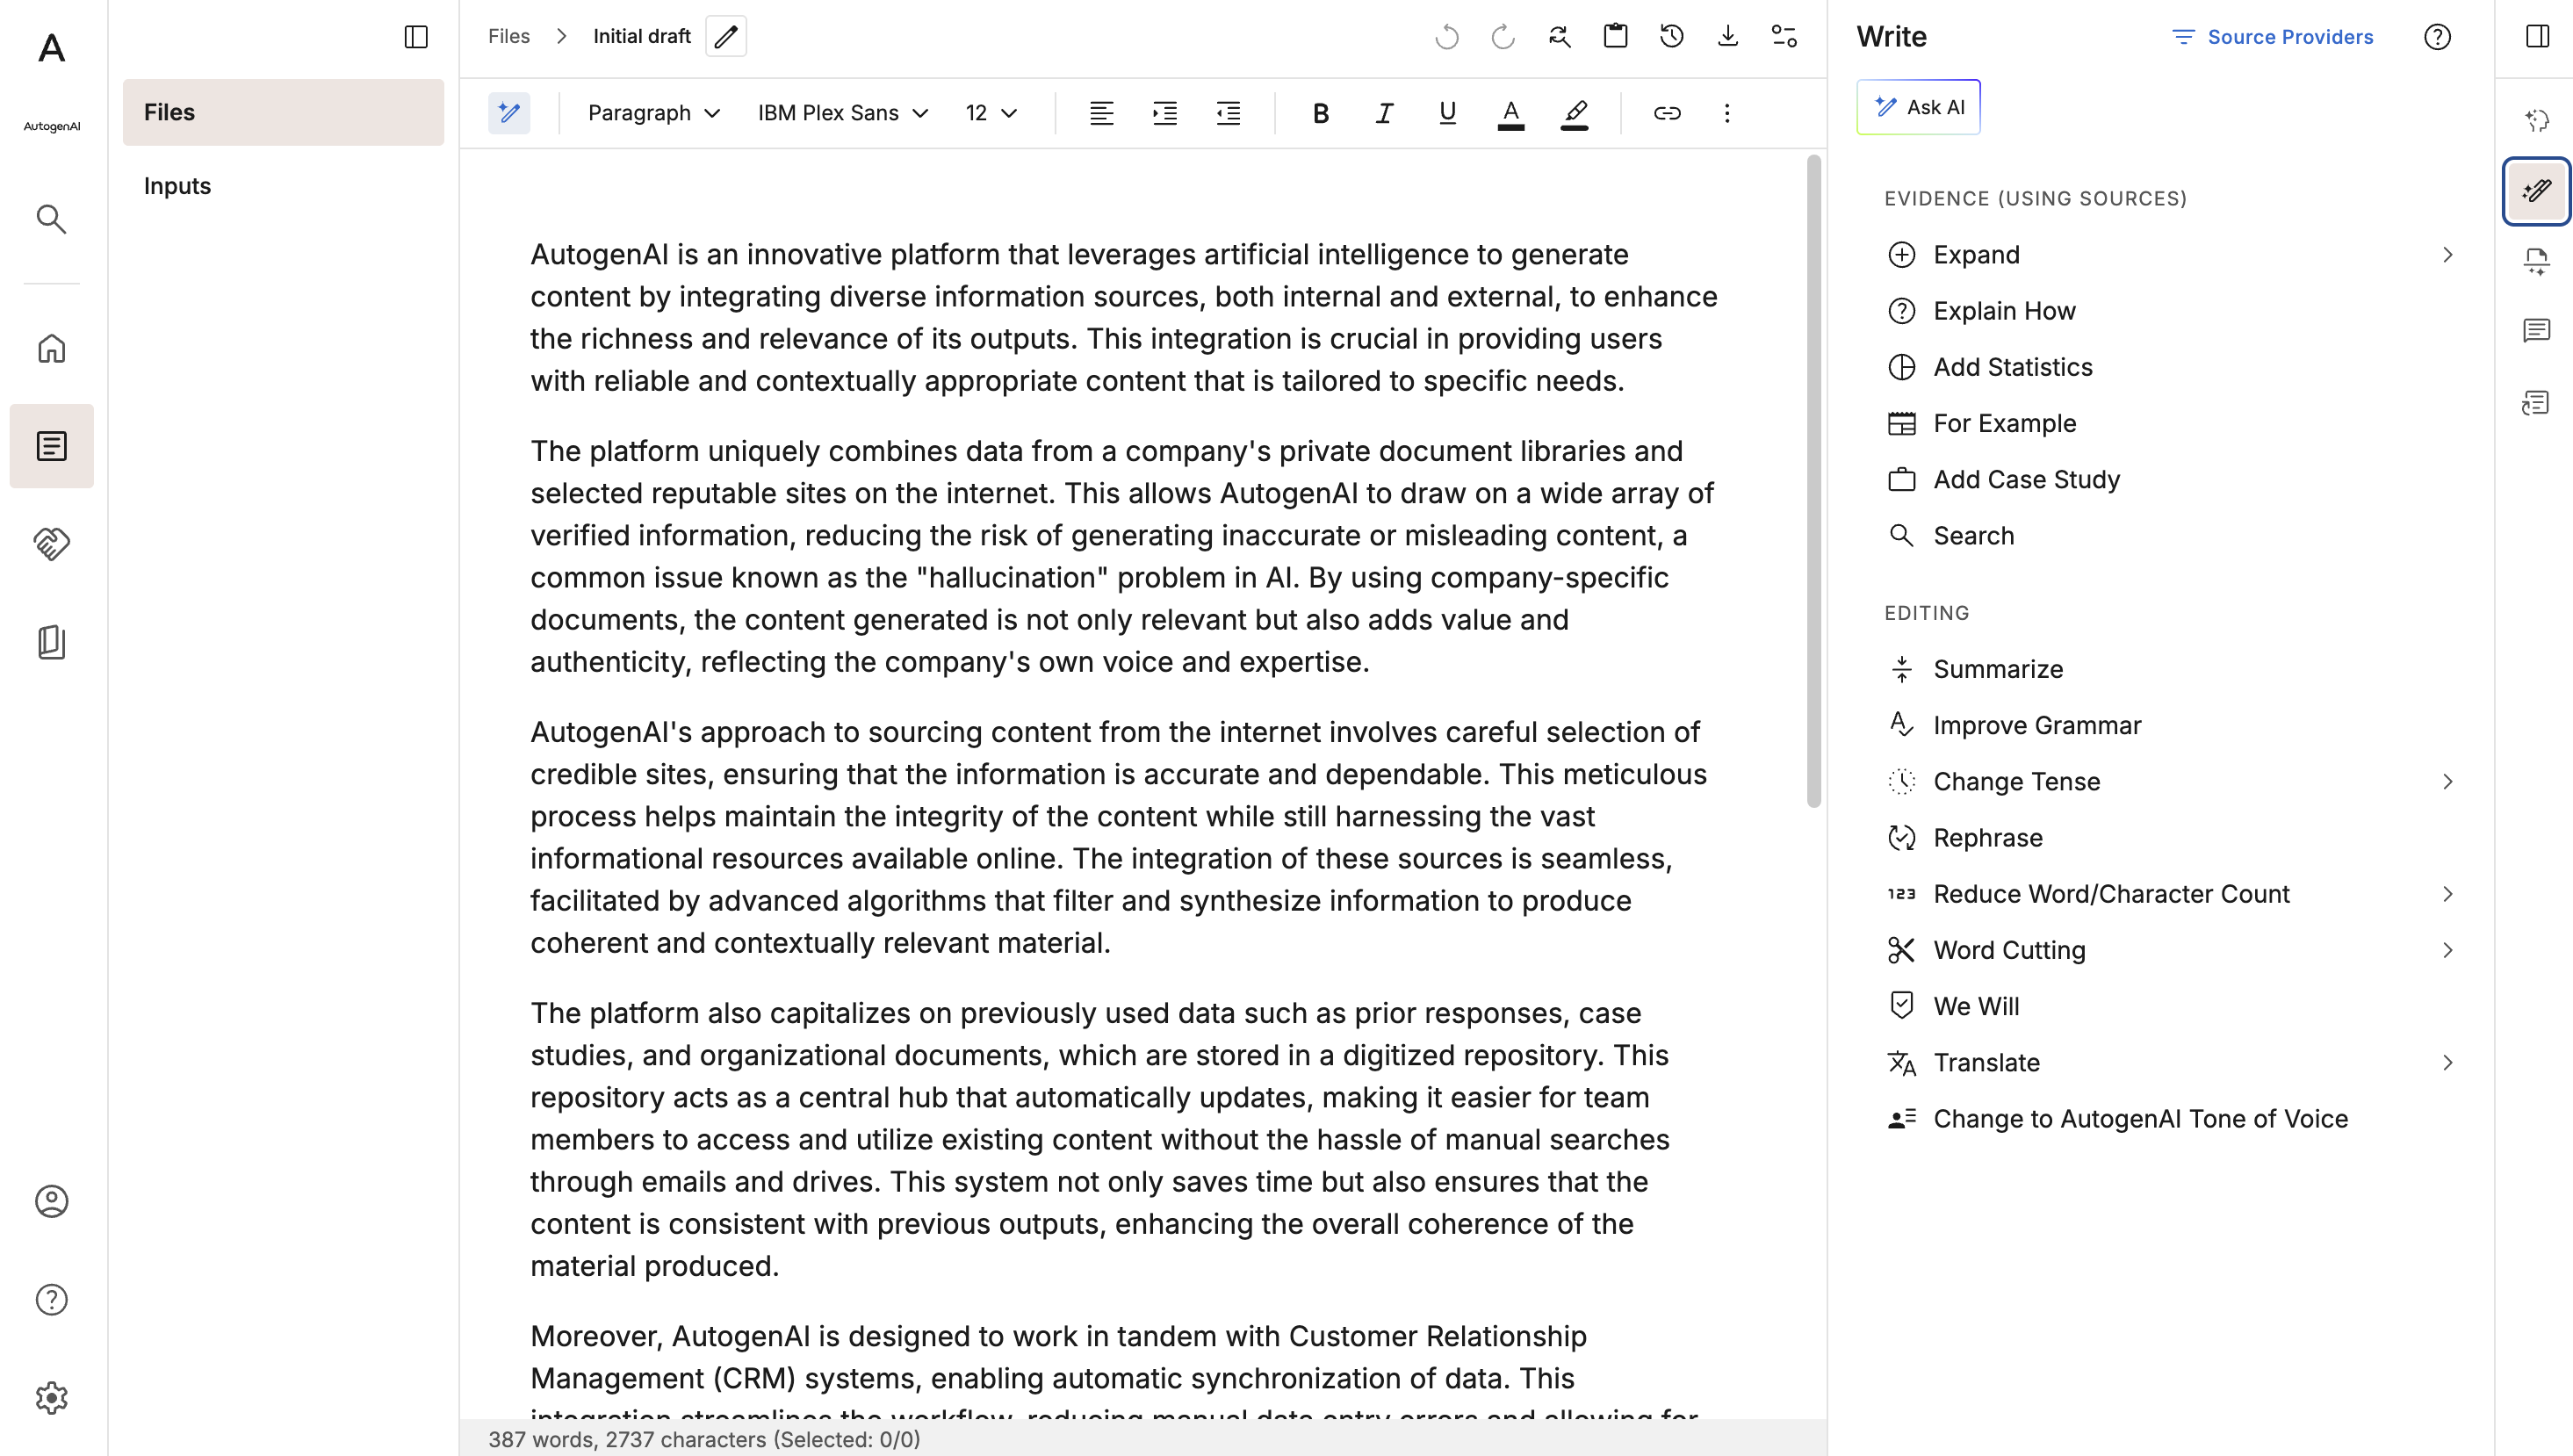The height and width of the screenshot is (1456, 2573).
Task: Open the settings gear in left sidebar
Action: (52, 1397)
